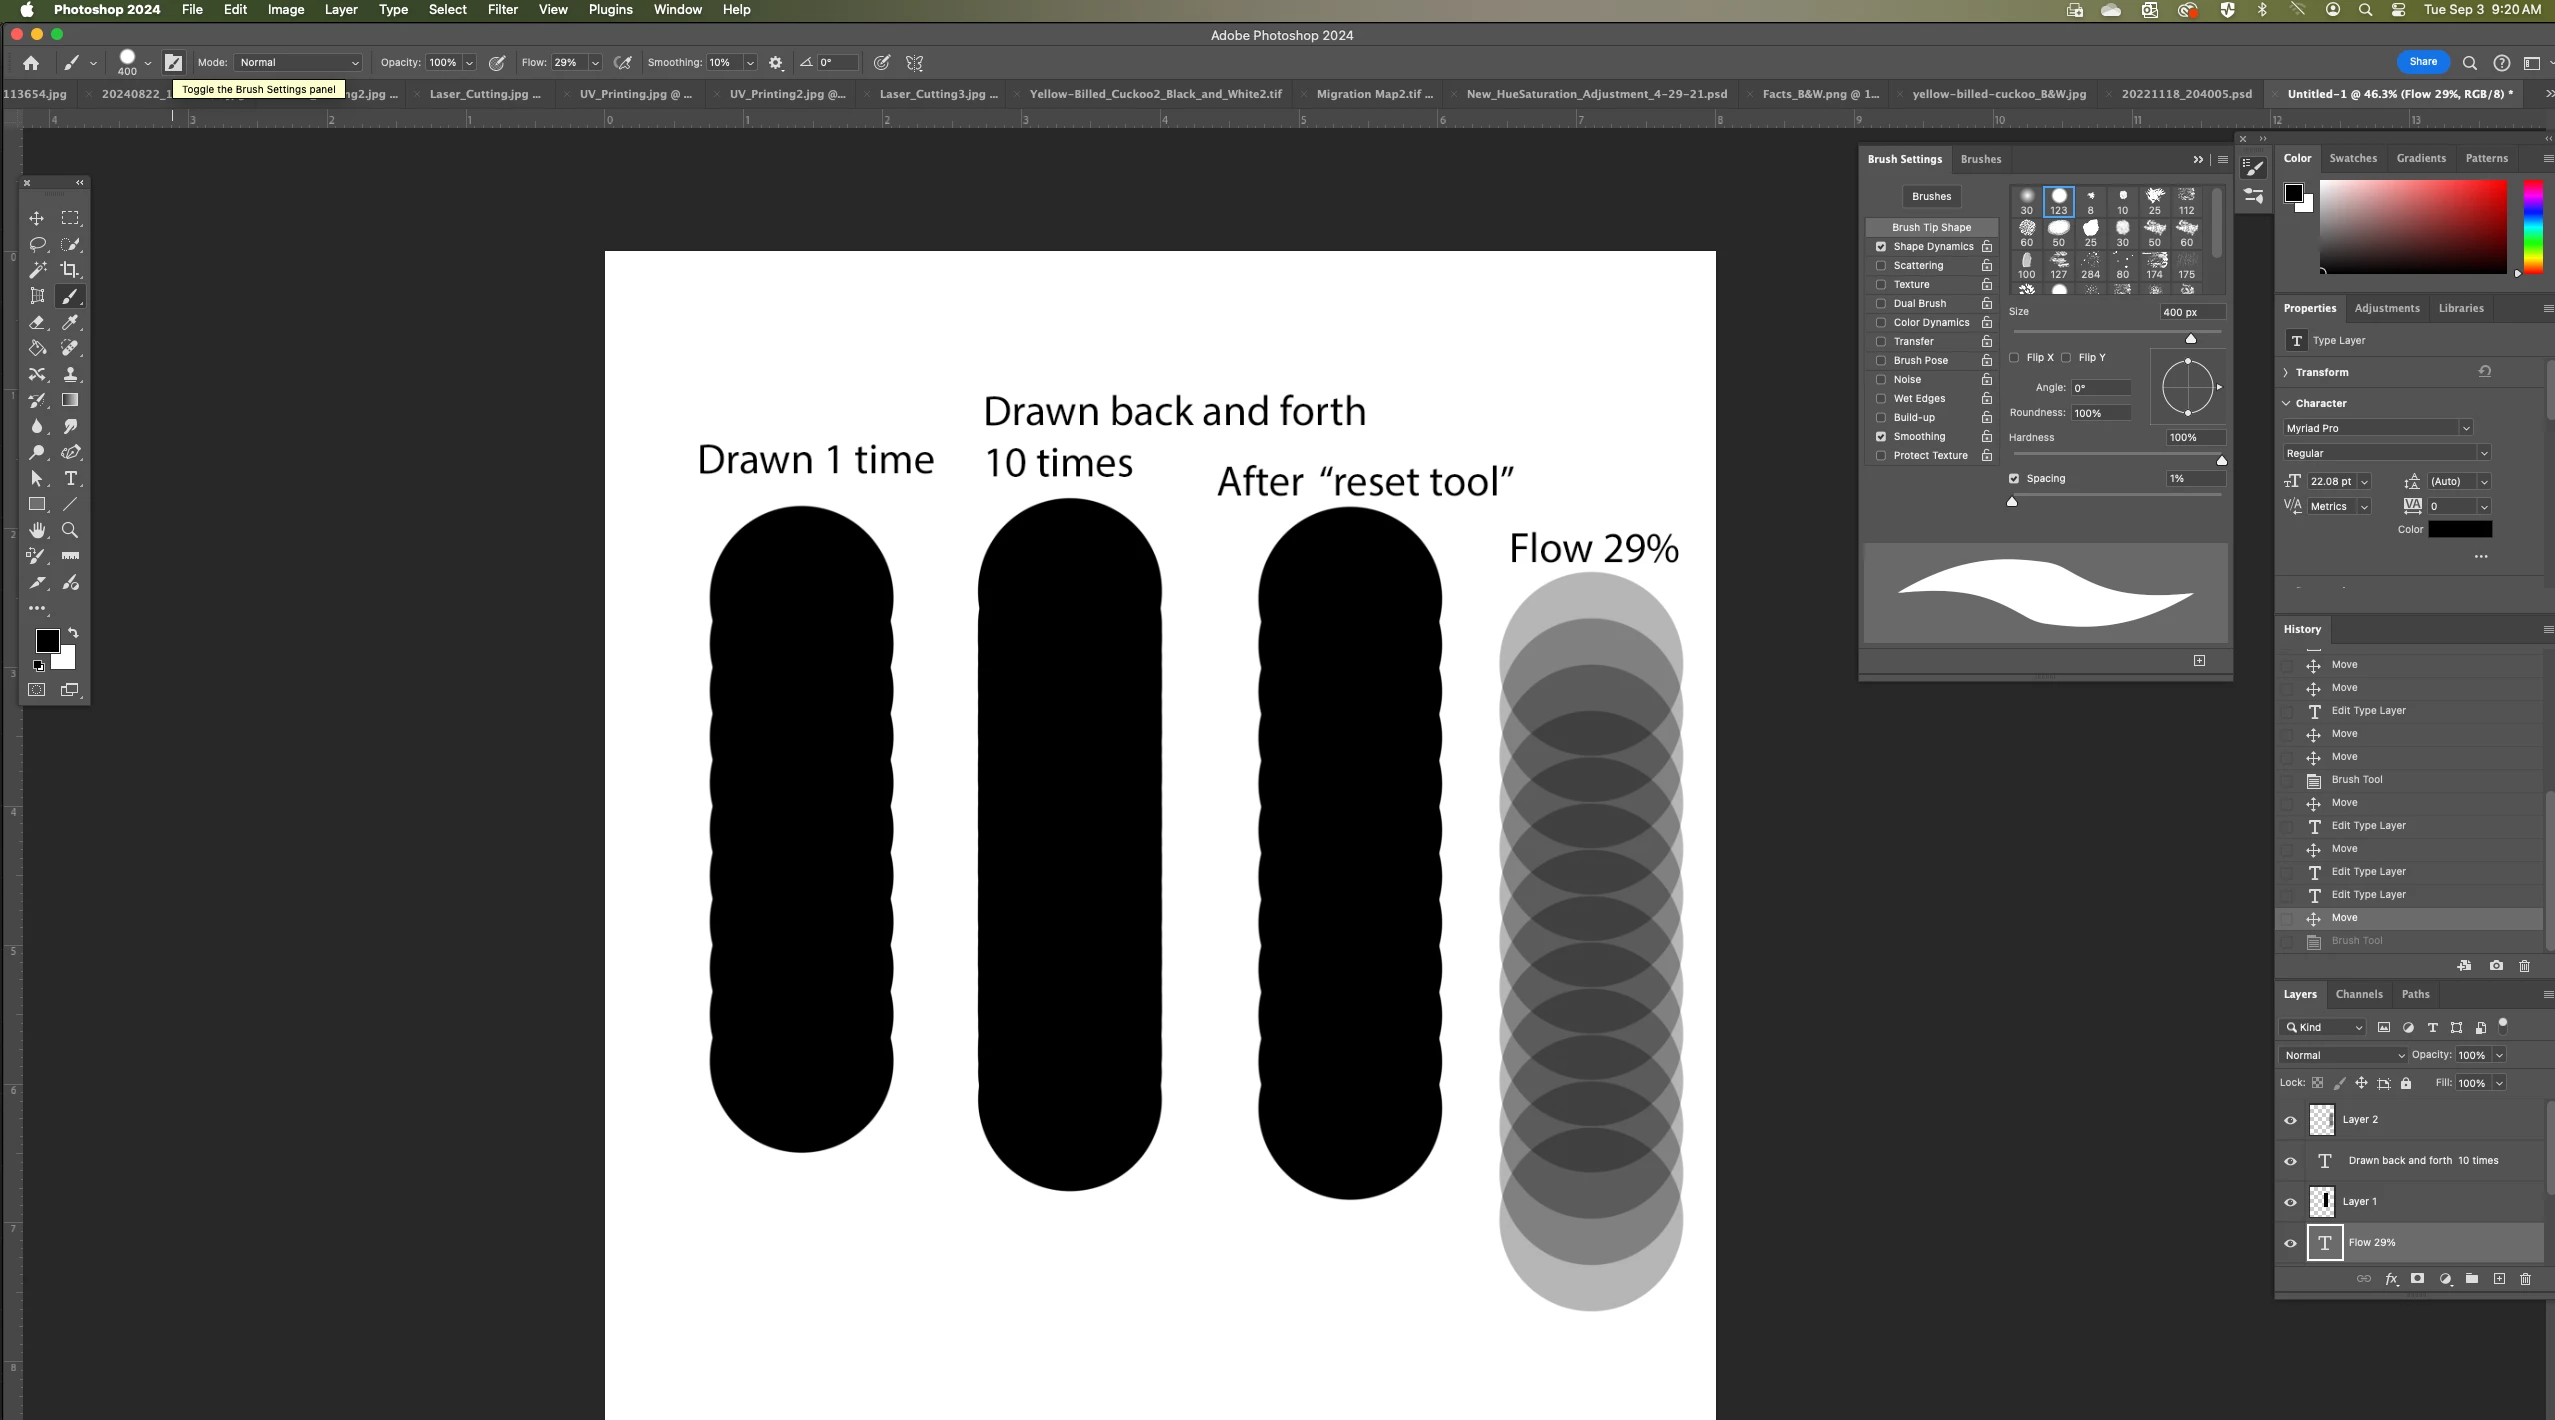The height and width of the screenshot is (1420, 2555).
Task: Switch to the Channels tab
Action: point(2358,994)
